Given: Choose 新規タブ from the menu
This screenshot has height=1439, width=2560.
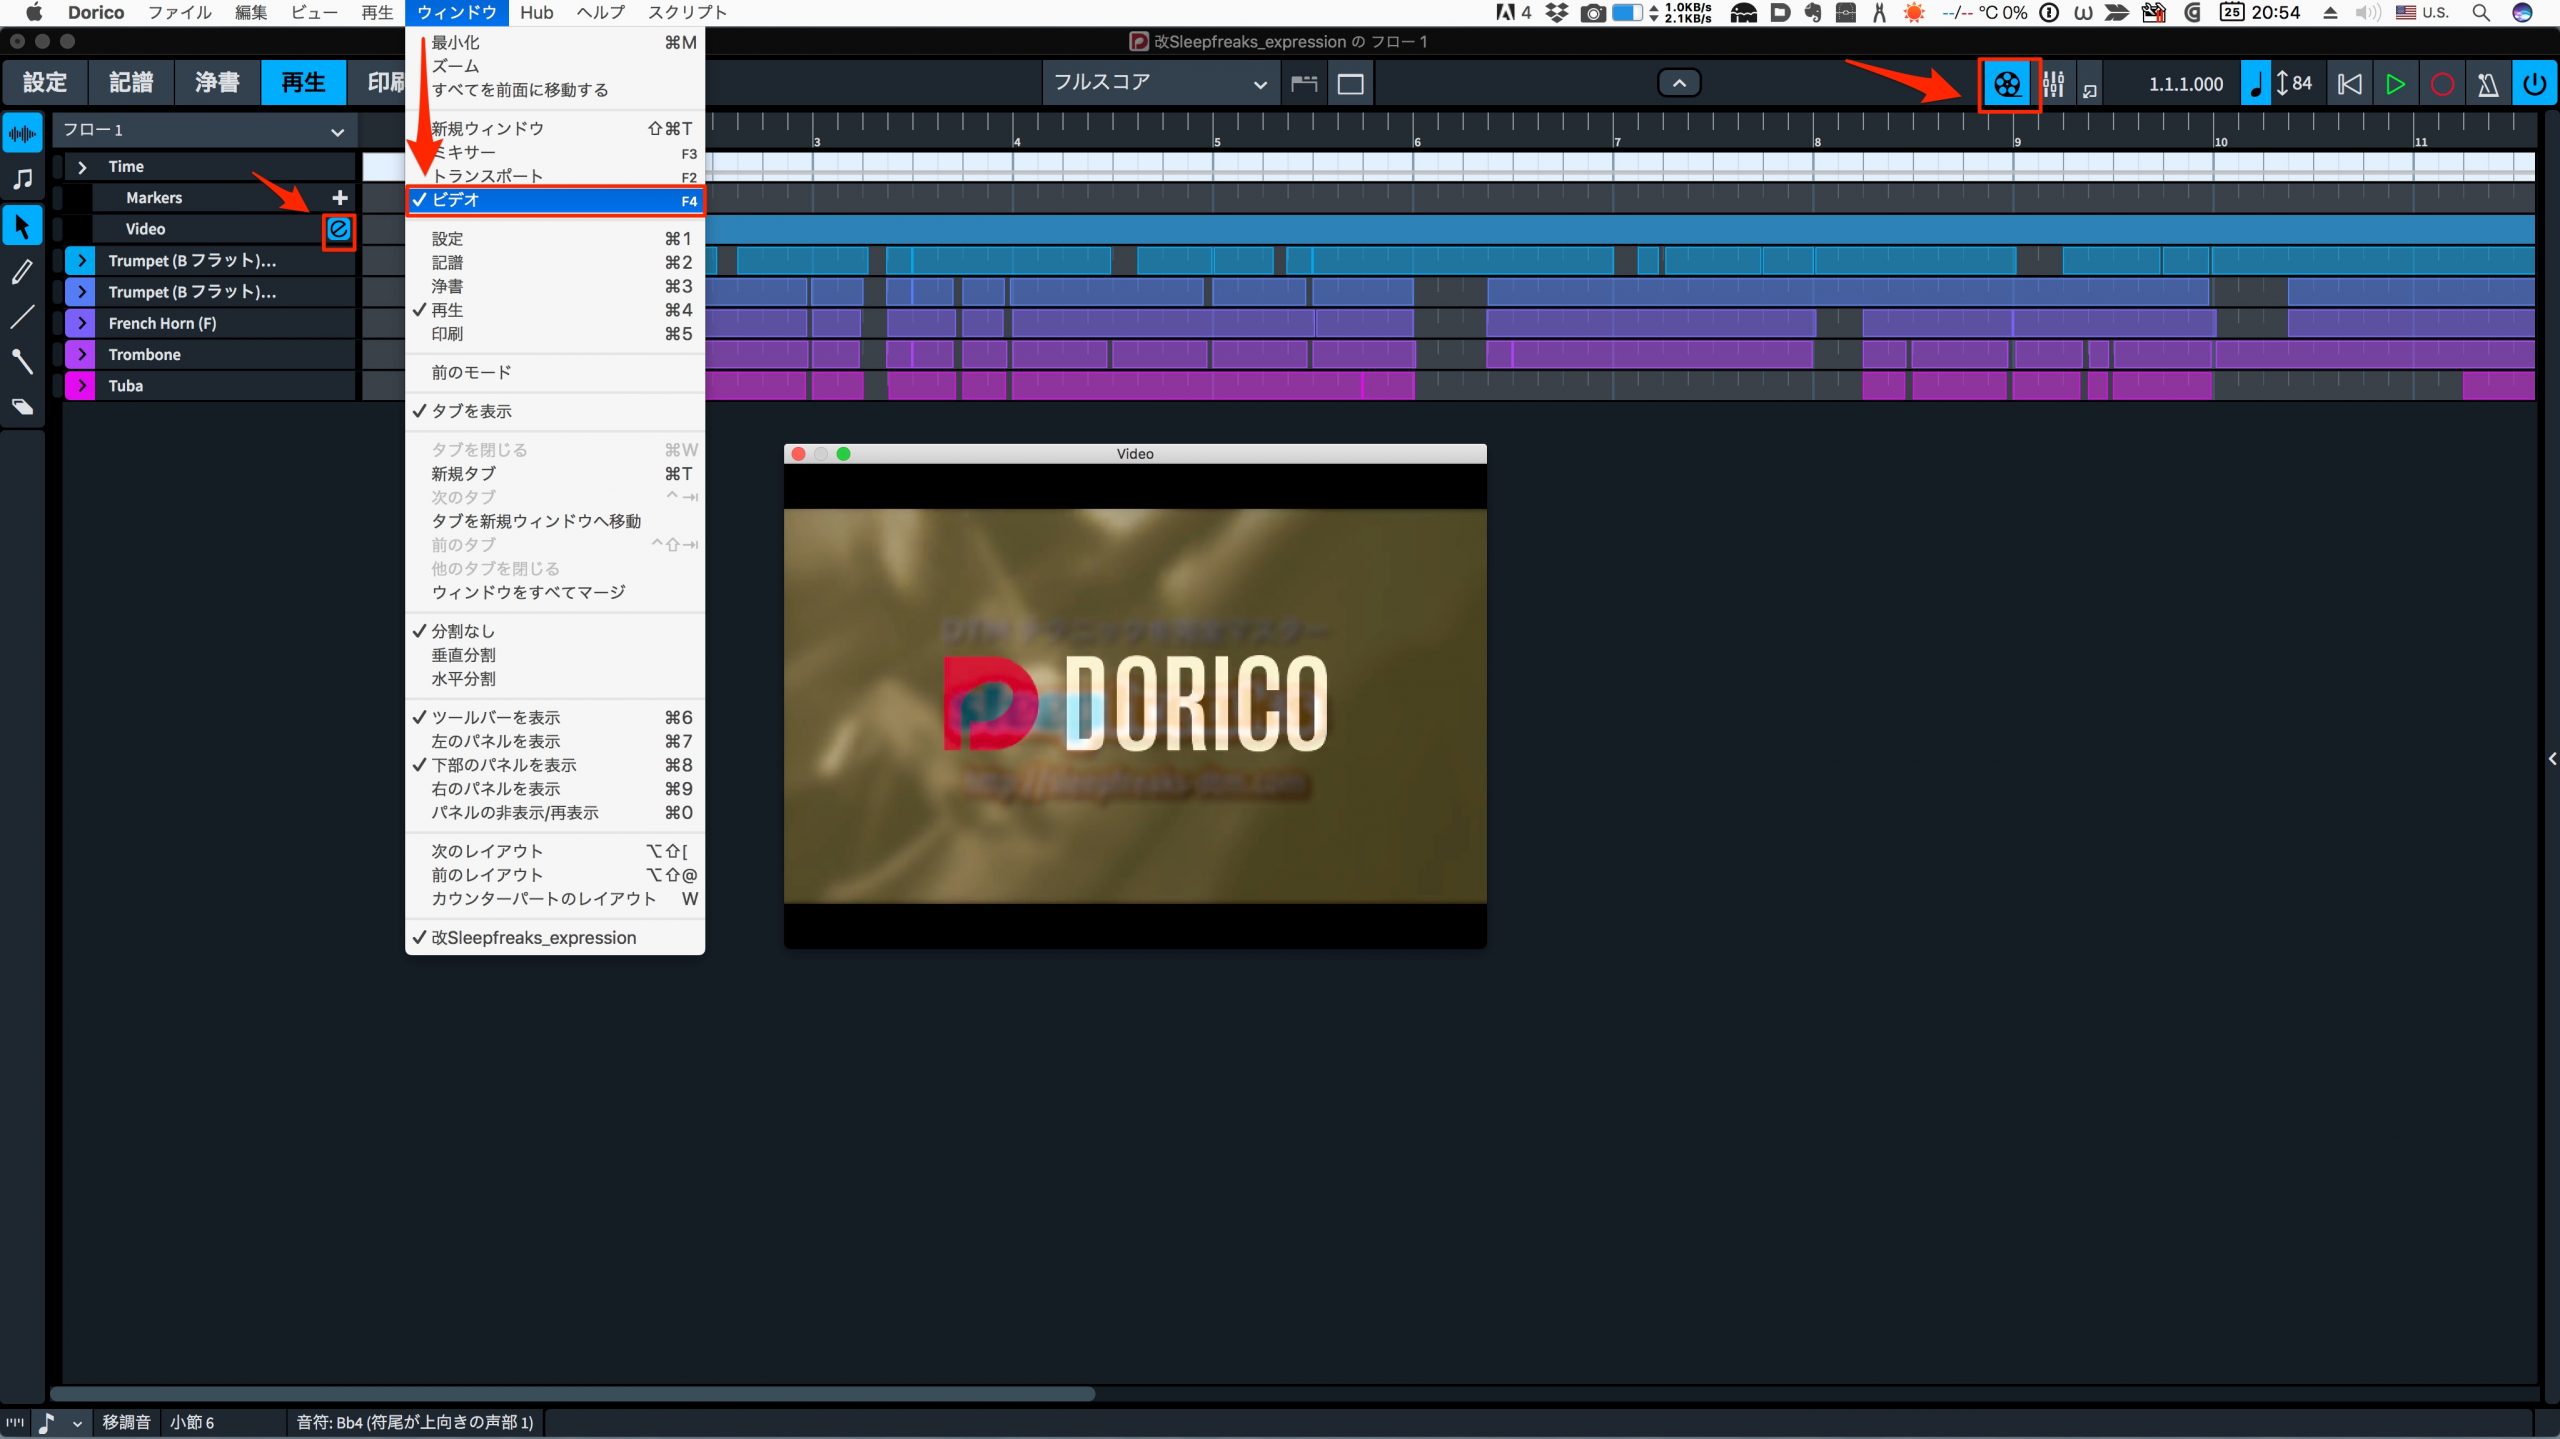Looking at the screenshot, I should pyautogui.click(x=555, y=474).
